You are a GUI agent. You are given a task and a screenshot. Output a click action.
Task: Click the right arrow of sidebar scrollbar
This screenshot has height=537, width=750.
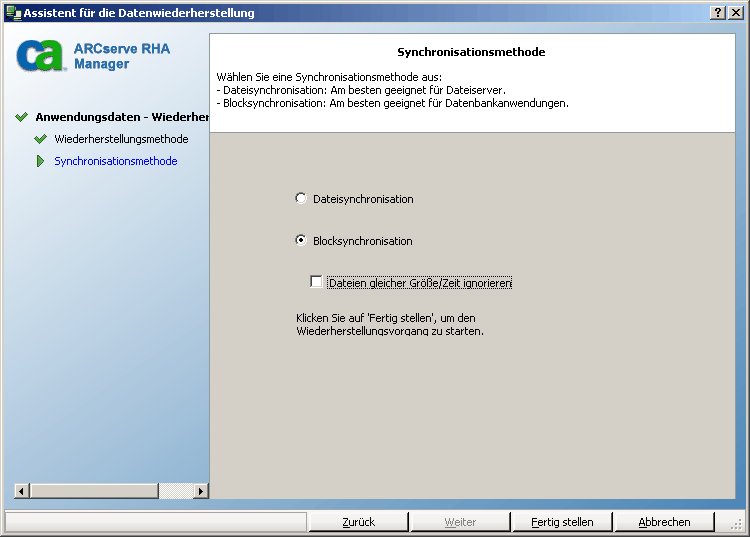click(x=201, y=491)
